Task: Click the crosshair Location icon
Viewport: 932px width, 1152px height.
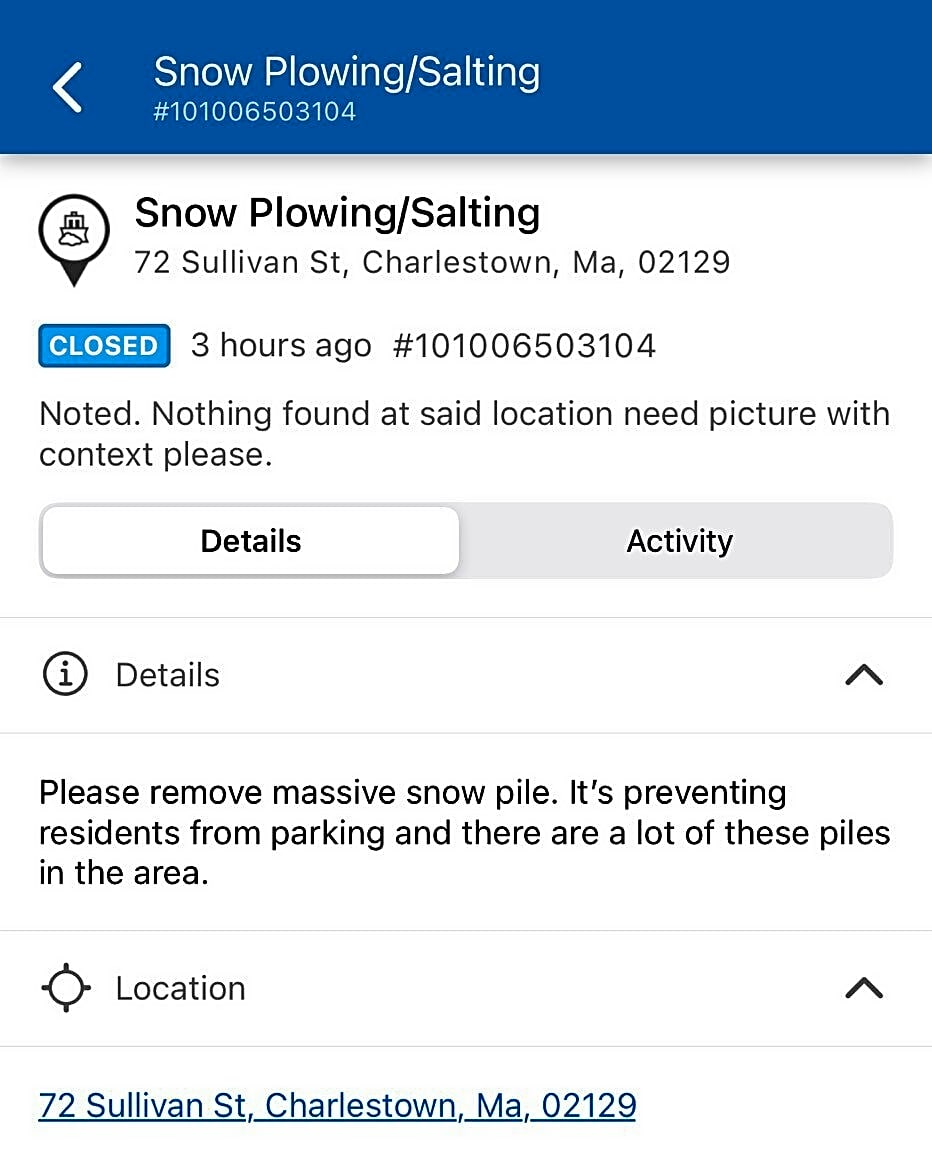Action: (x=65, y=988)
